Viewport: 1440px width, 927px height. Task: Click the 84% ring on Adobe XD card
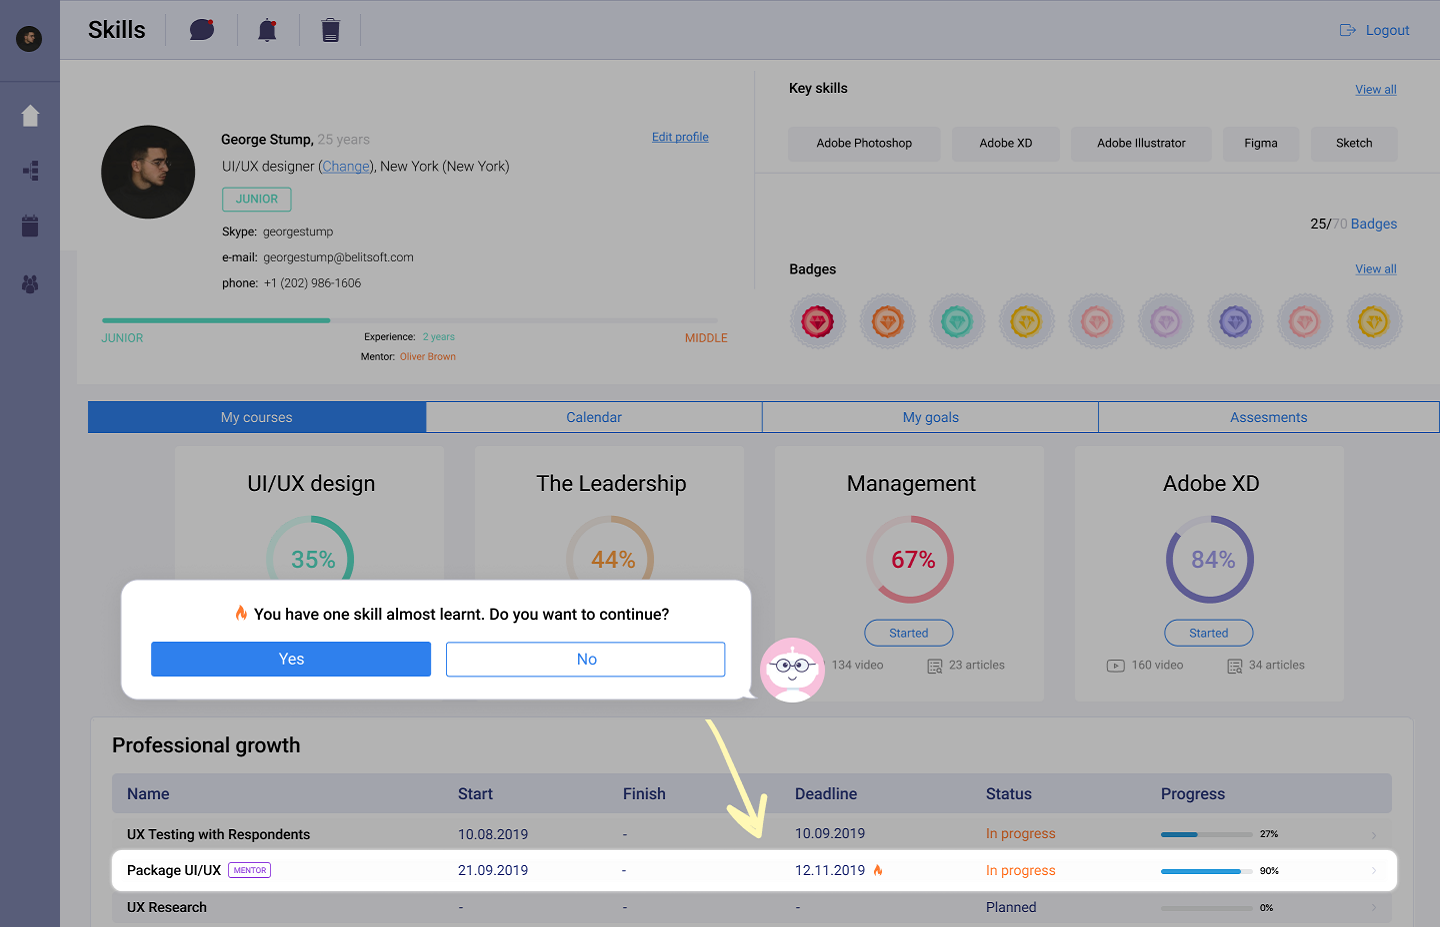pyautogui.click(x=1210, y=559)
